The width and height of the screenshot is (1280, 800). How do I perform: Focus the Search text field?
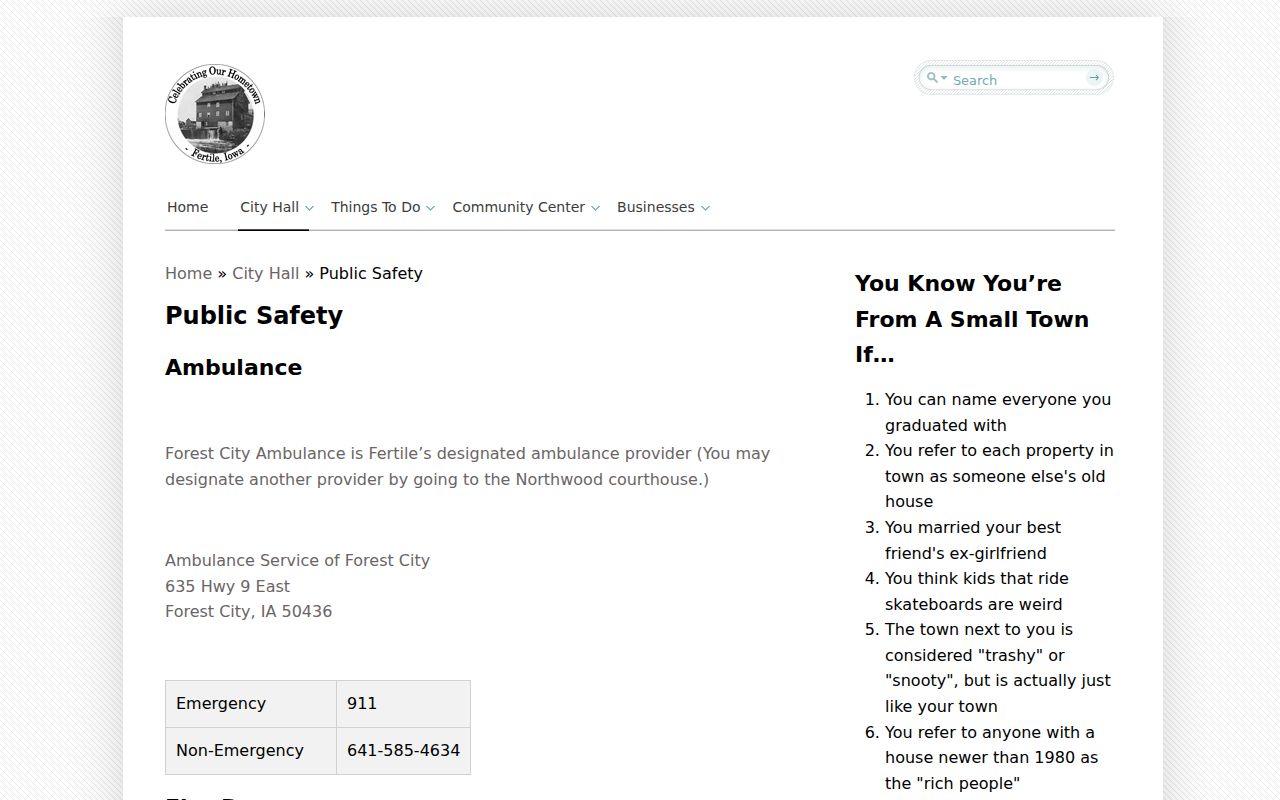point(1016,79)
